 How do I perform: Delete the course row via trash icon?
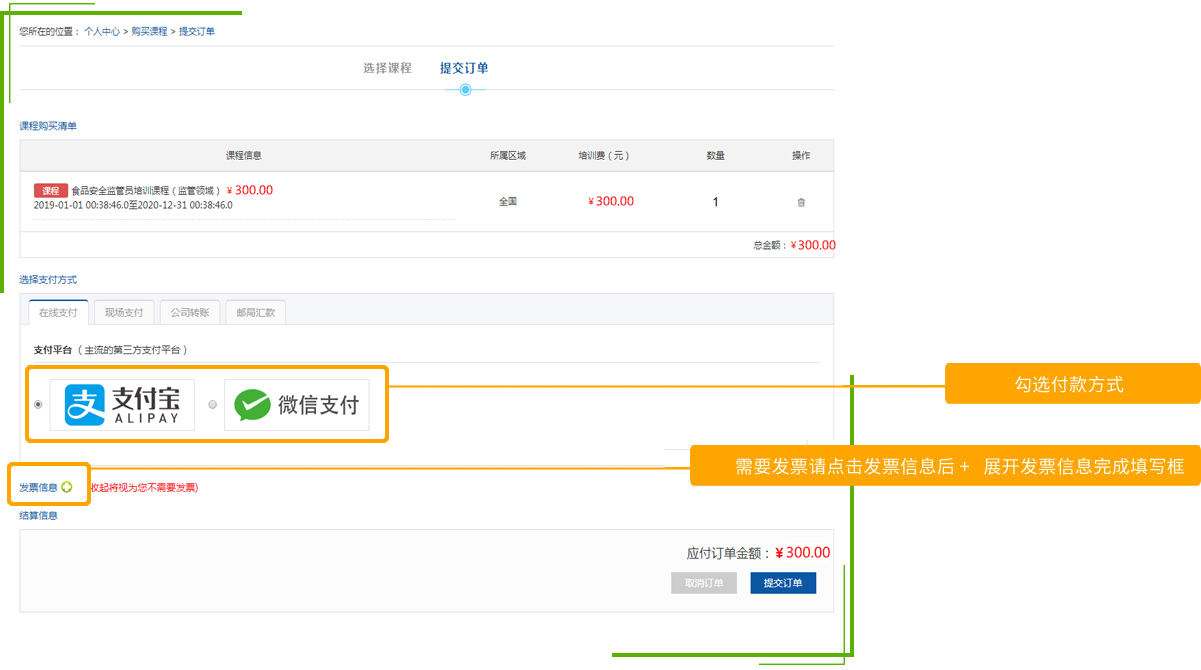tap(801, 202)
